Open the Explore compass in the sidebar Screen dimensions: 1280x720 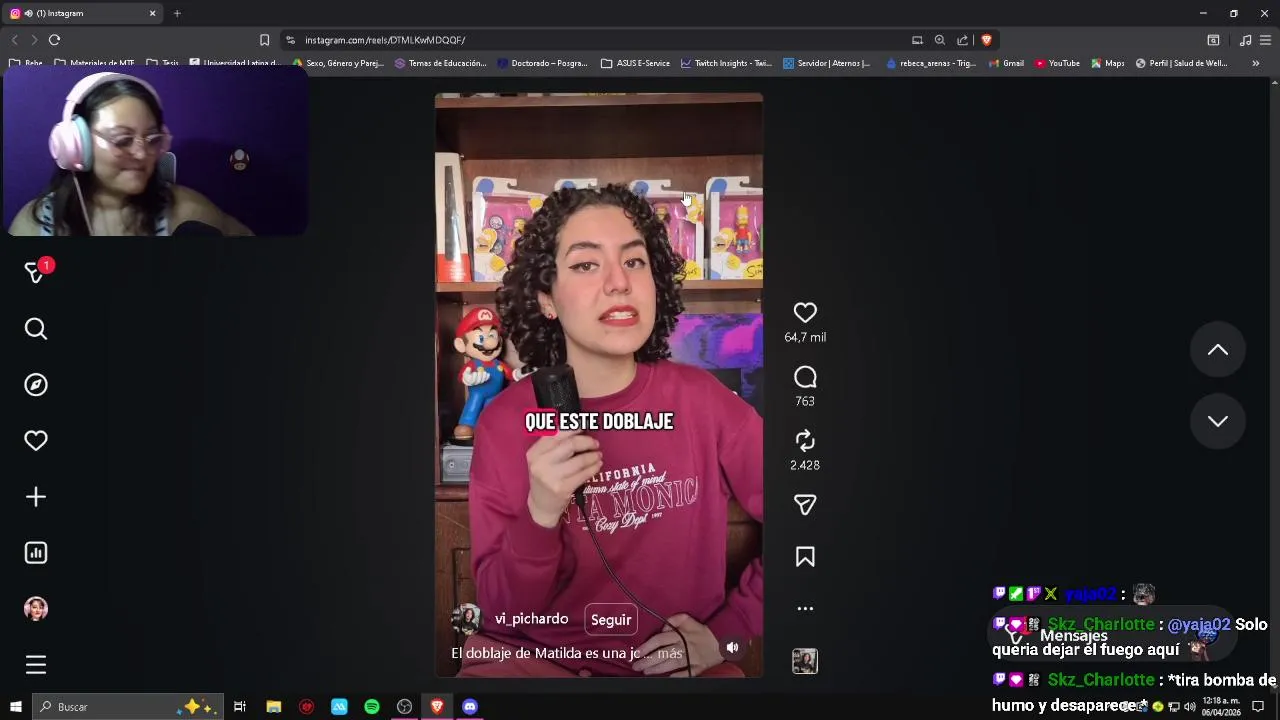click(36, 385)
